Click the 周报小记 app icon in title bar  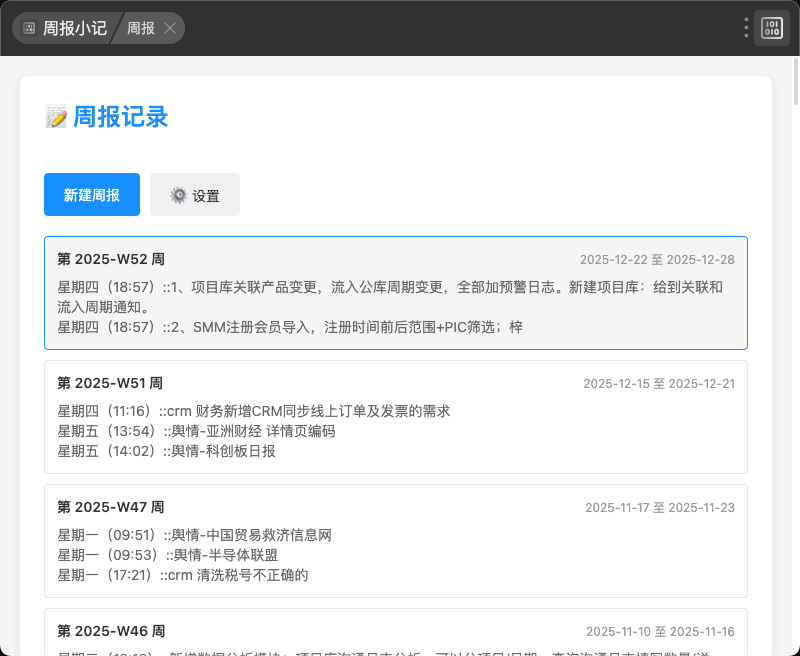coord(29,28)
